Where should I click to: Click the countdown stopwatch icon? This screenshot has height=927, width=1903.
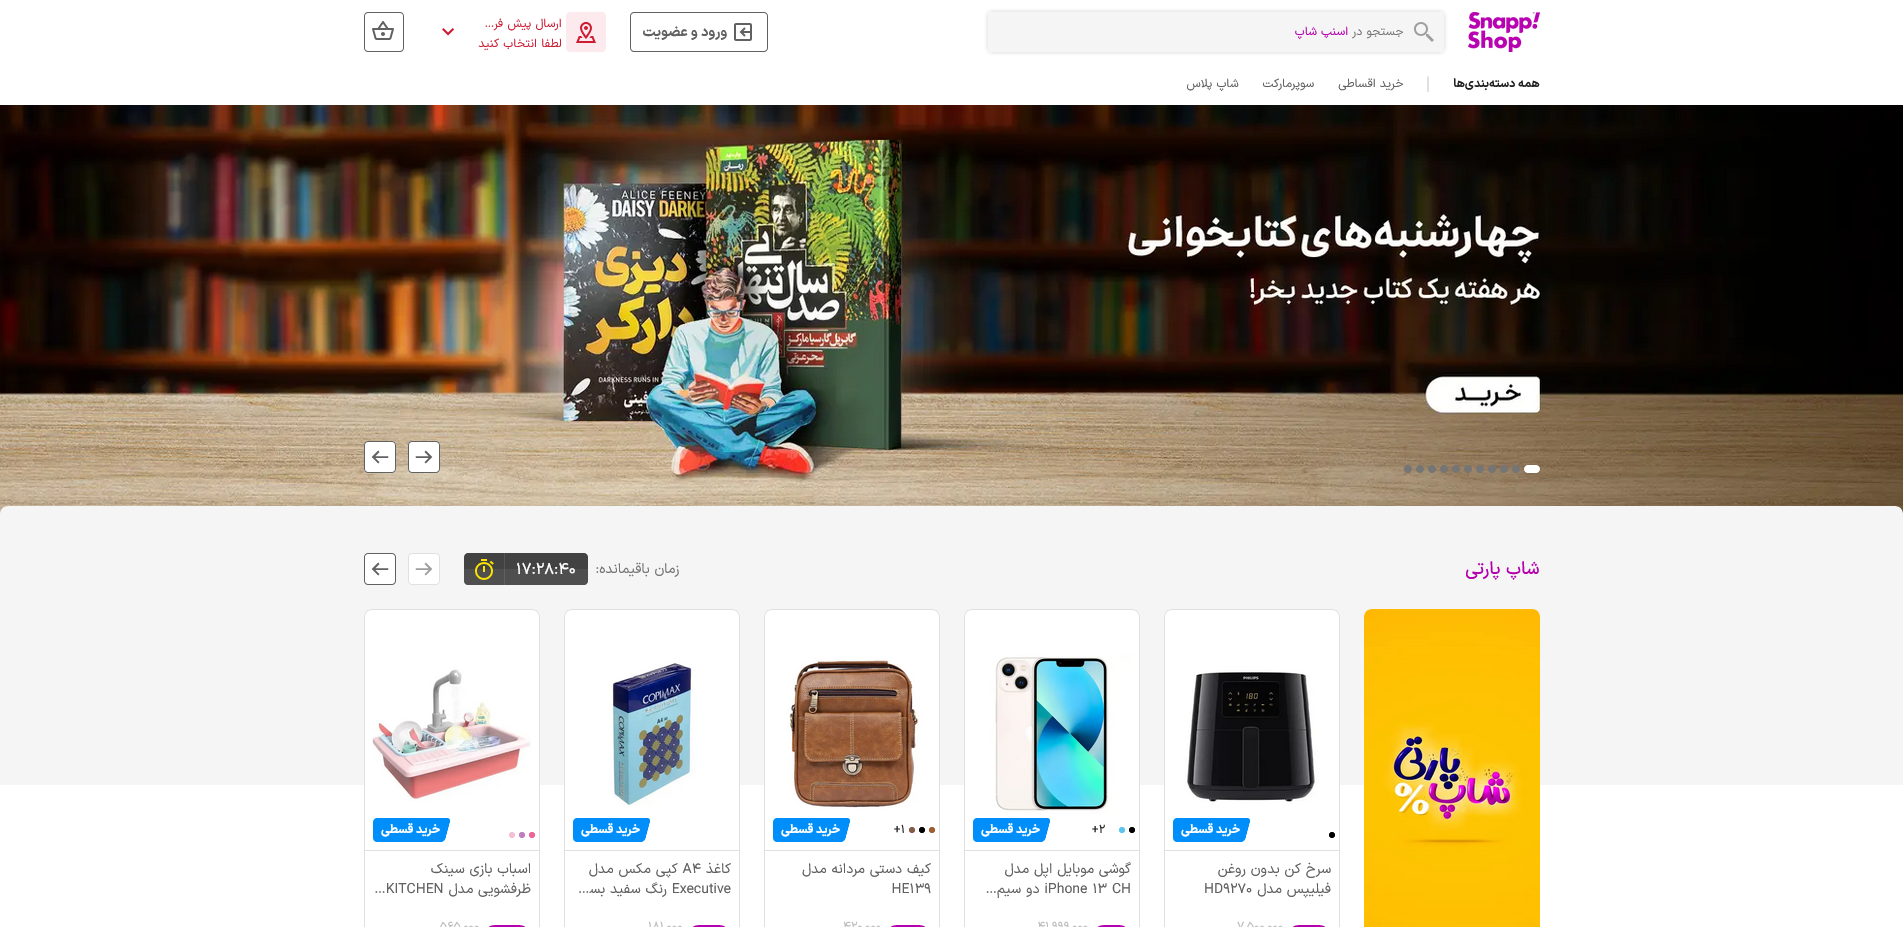(x=484, y=569)
